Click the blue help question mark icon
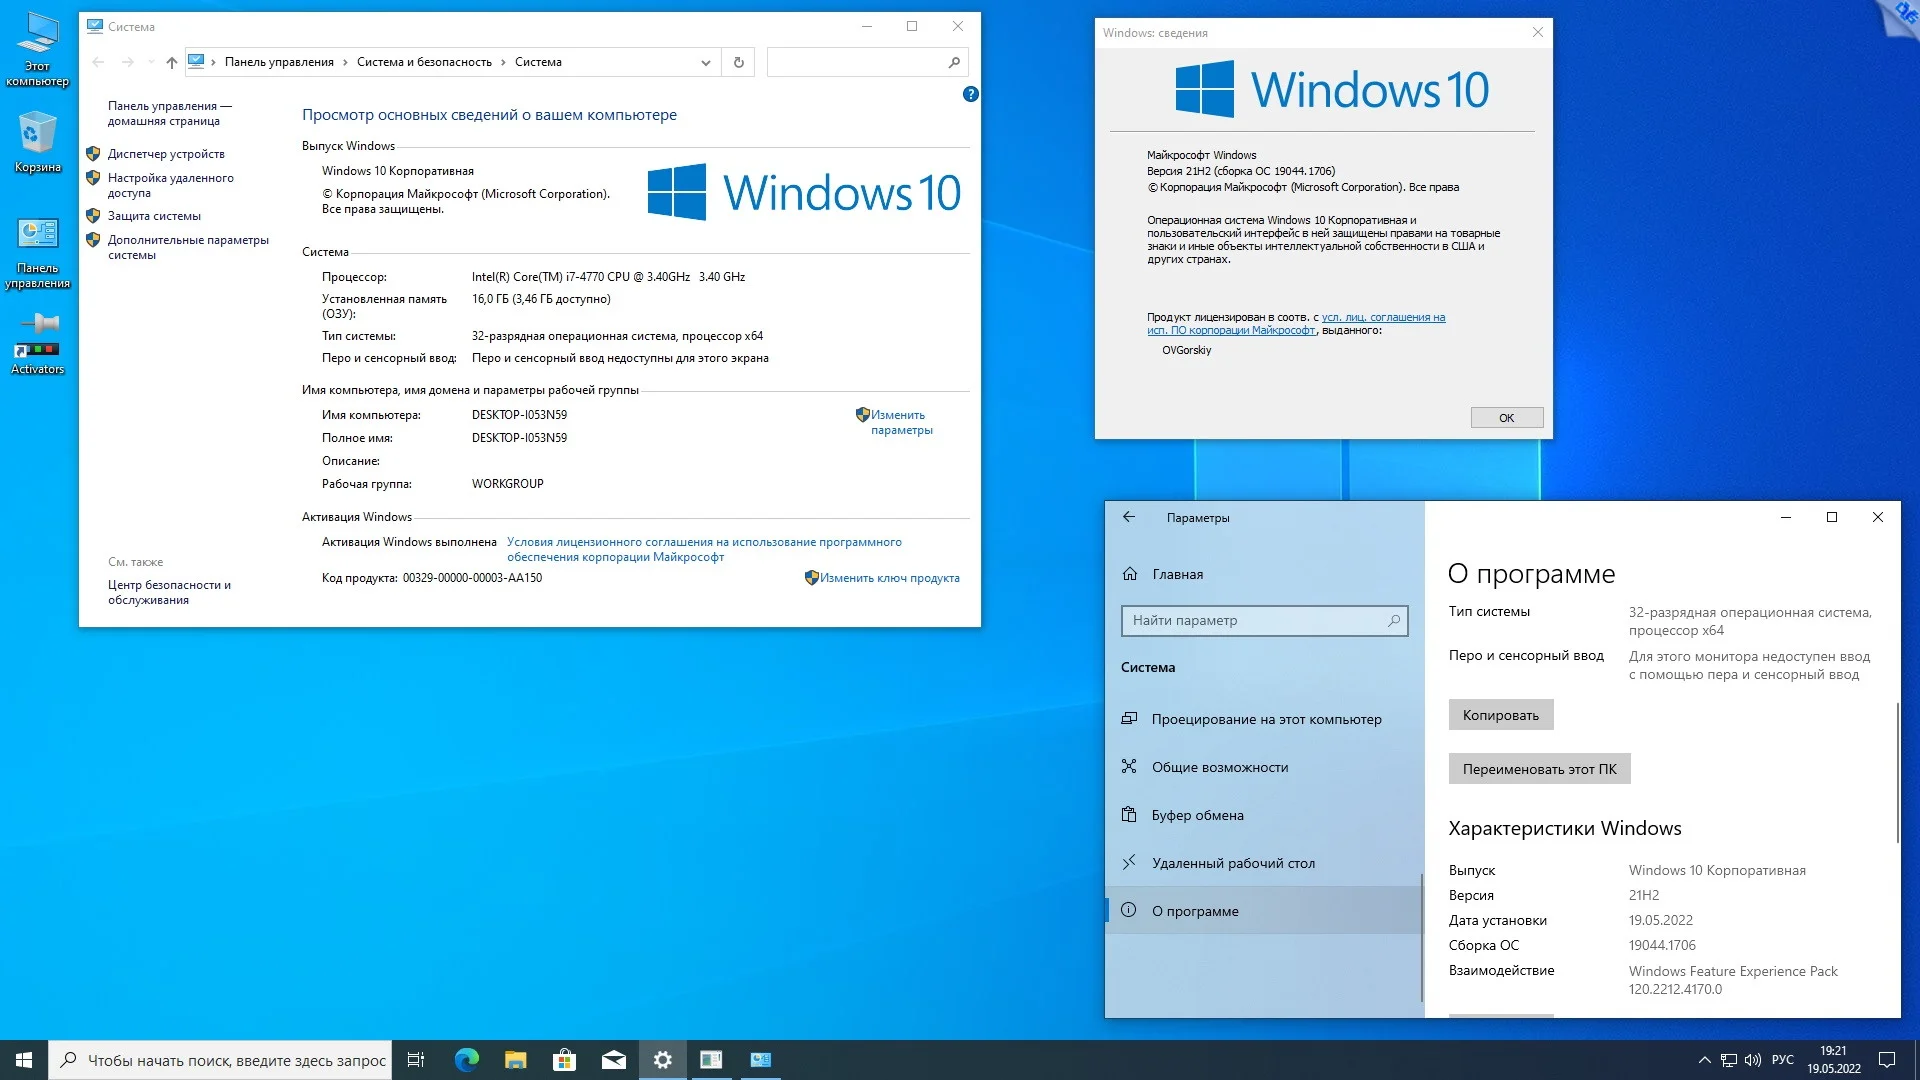Viewport: 1920px width, 1080px height. pyautogui.click(x=970, y=94)
